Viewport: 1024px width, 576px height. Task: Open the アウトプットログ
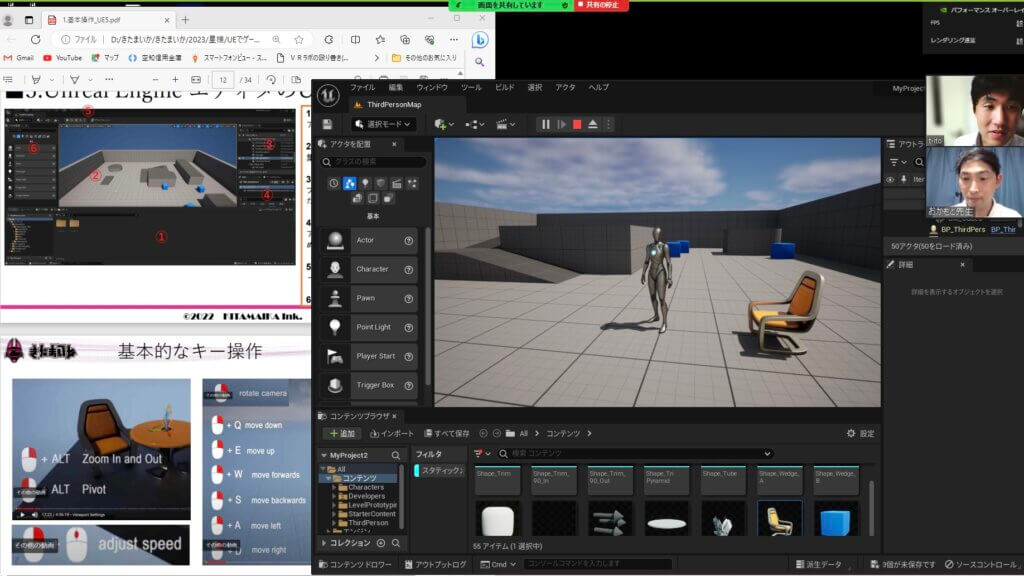point(435,565)
